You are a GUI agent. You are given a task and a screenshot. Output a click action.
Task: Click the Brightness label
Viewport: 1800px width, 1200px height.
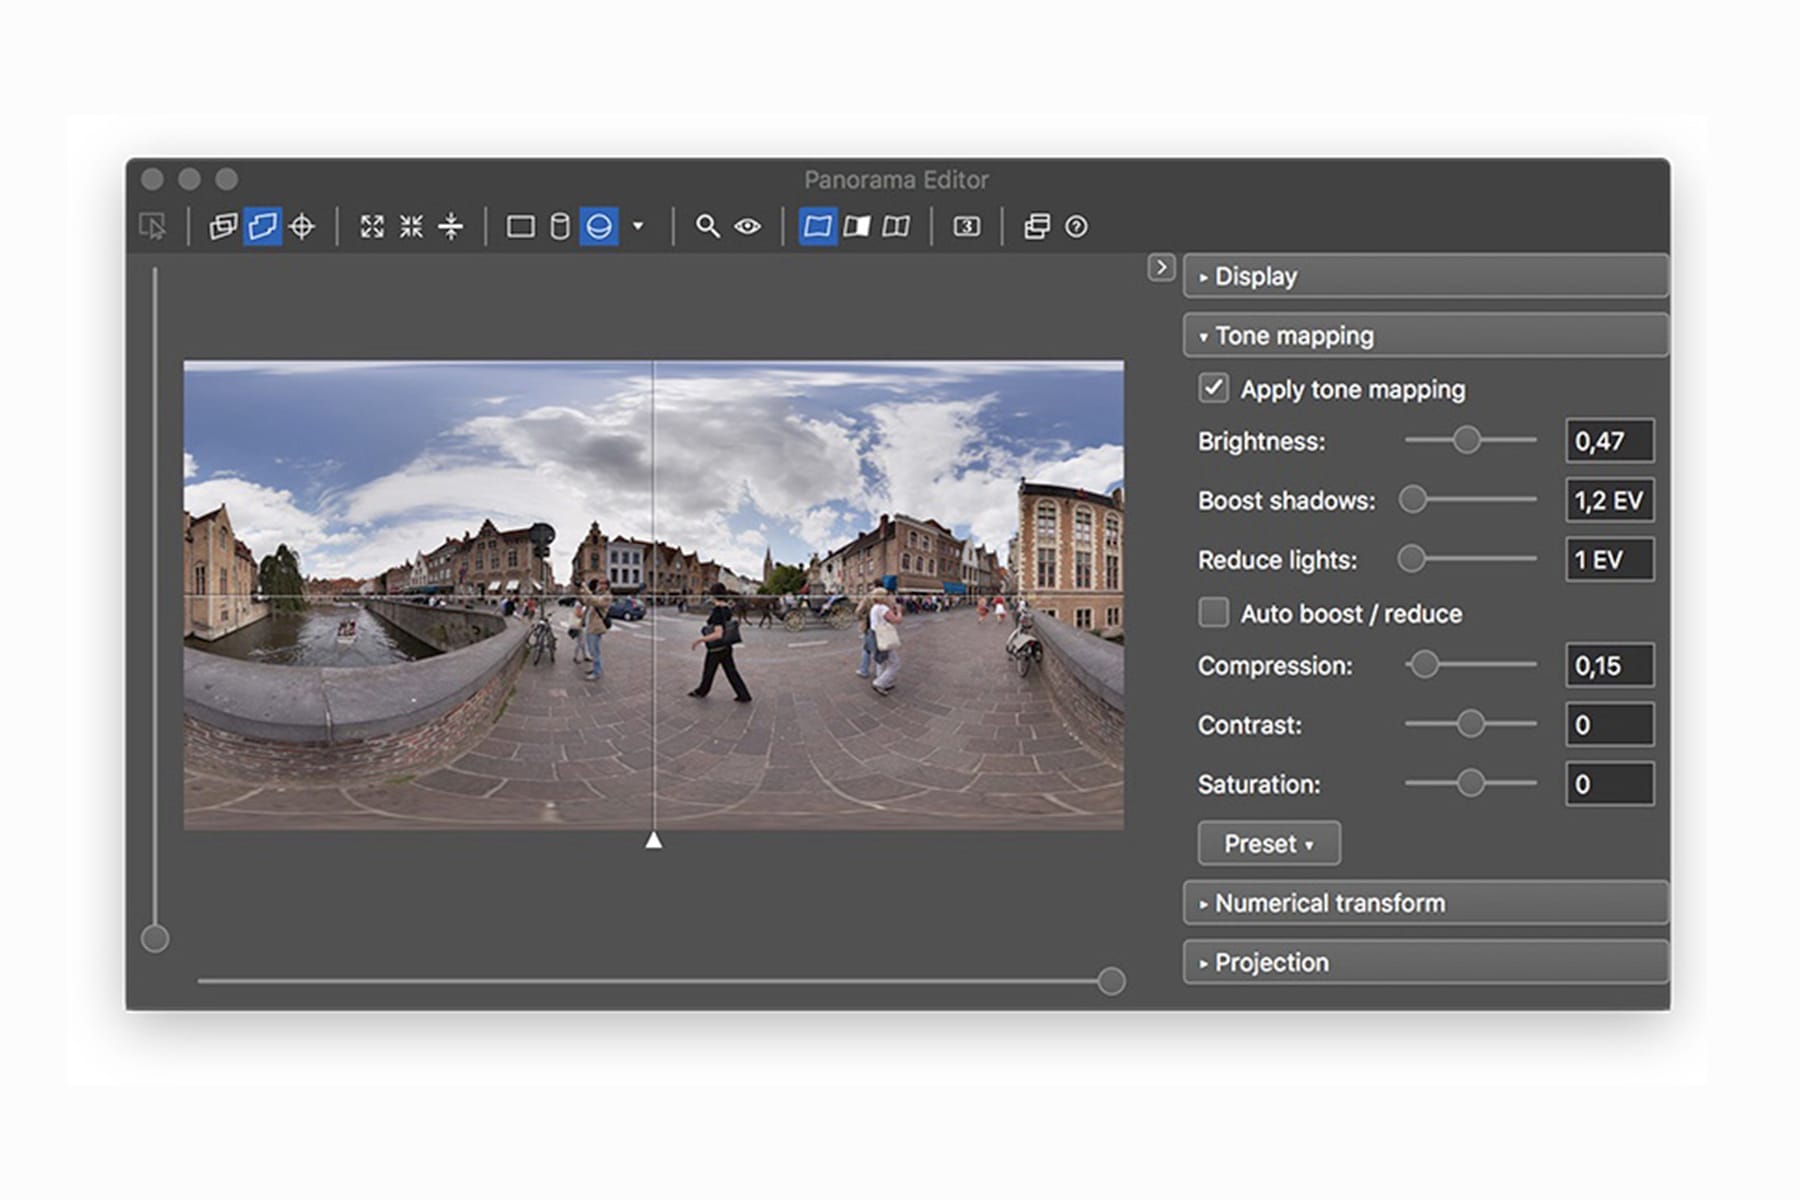(x=1261, y=441)
